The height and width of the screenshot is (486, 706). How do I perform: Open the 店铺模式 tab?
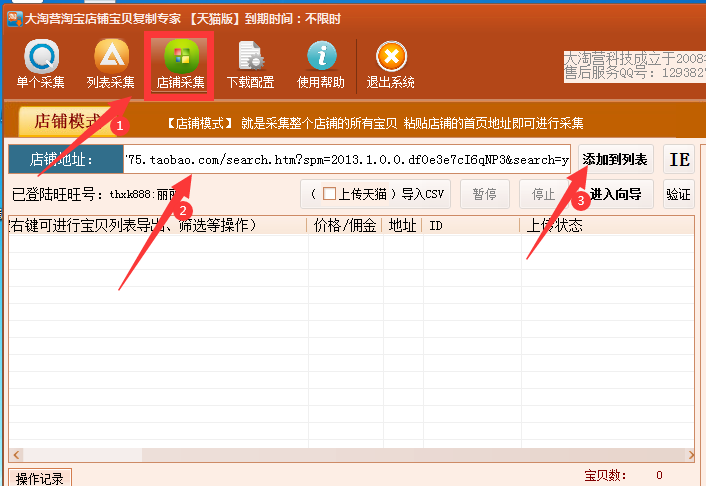click(68, 121)
